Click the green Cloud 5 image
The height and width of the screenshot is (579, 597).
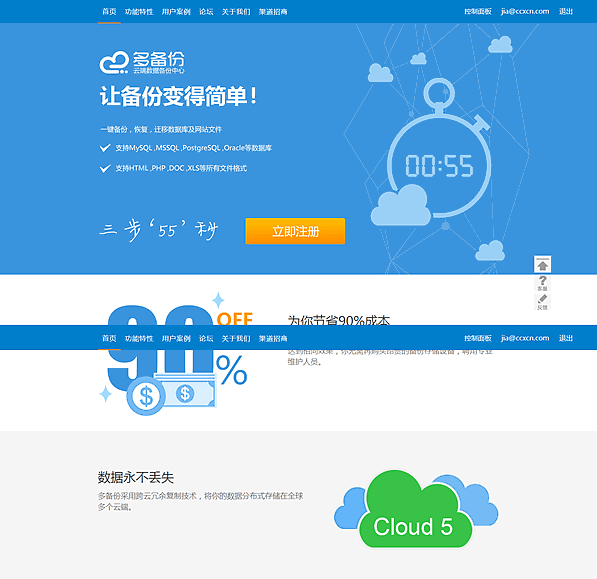click(x=416, y=509)
